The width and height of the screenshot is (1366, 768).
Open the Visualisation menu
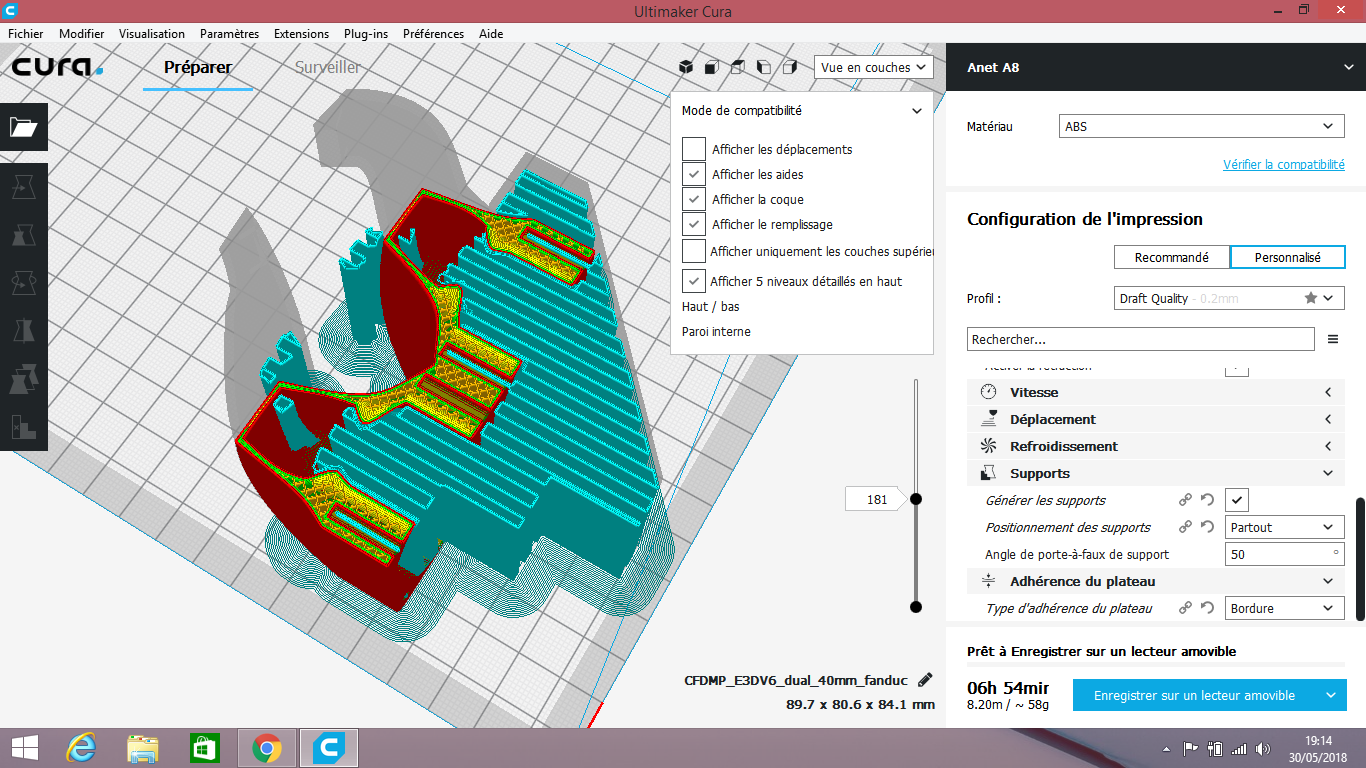[x=152, y=33]
